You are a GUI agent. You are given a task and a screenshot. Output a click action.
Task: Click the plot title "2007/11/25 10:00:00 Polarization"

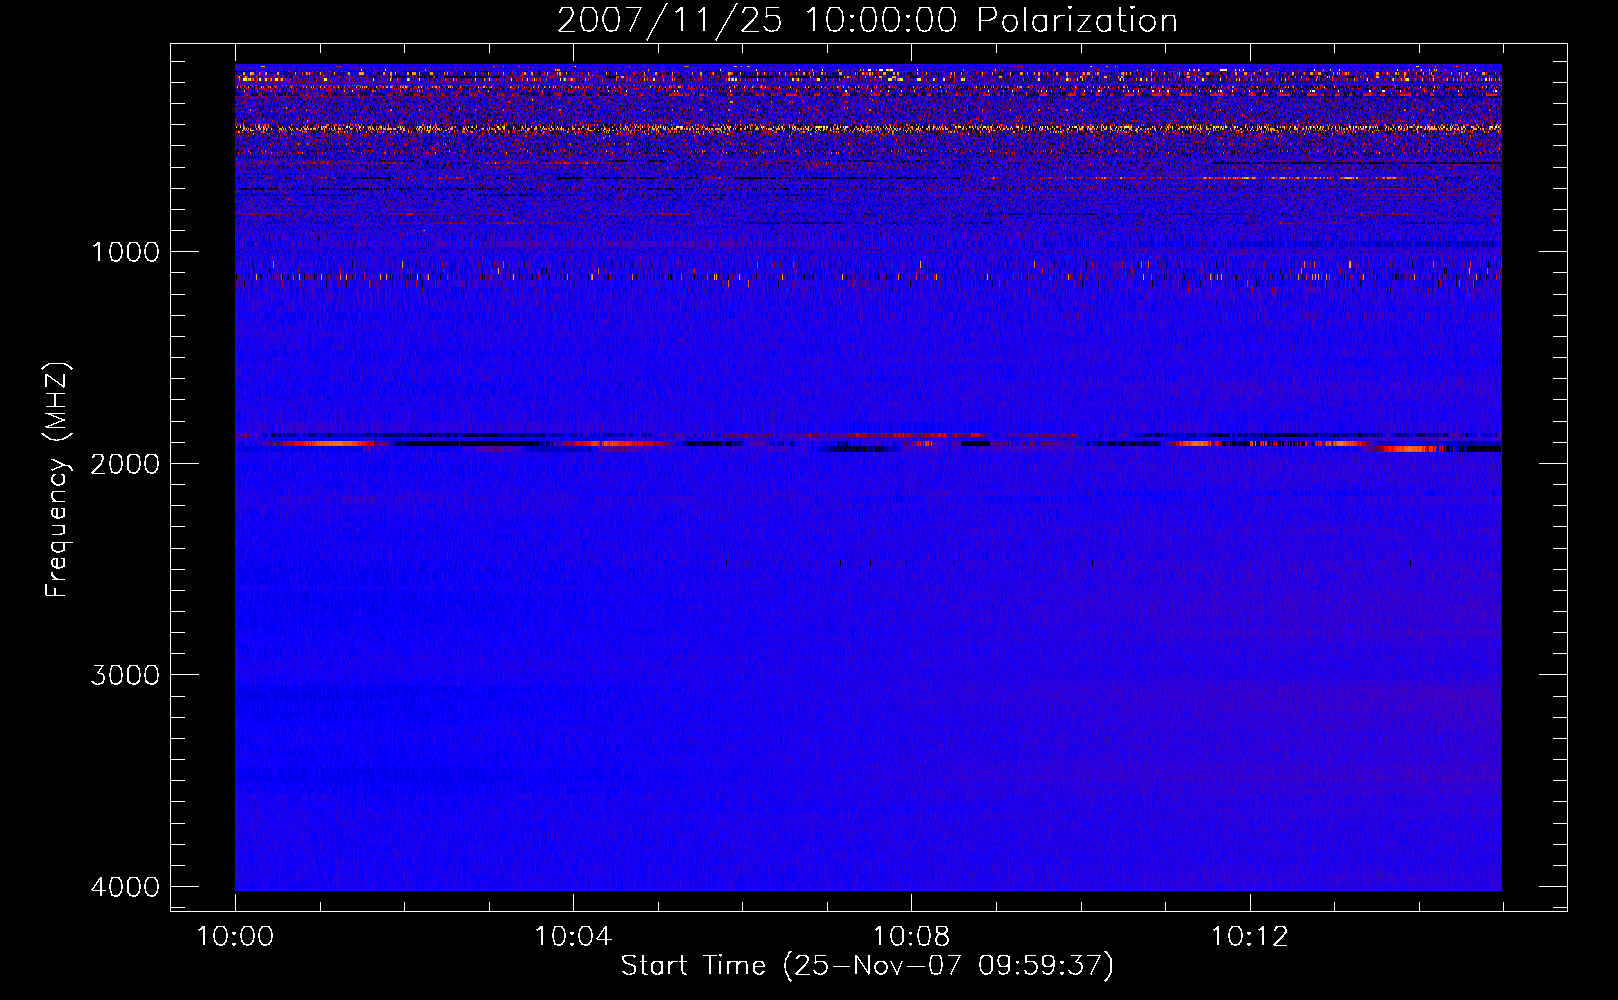point(867,20)
